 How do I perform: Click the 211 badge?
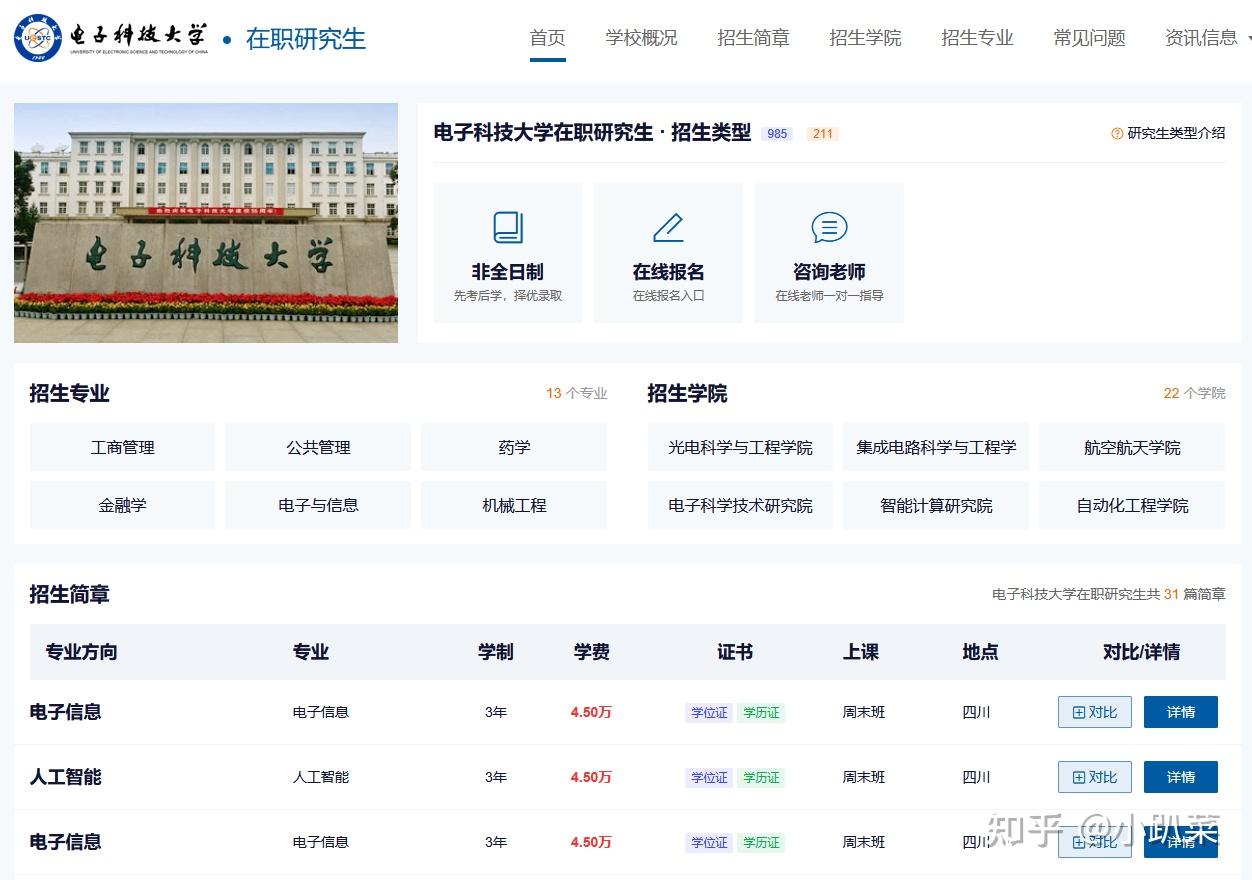(823, 133)
